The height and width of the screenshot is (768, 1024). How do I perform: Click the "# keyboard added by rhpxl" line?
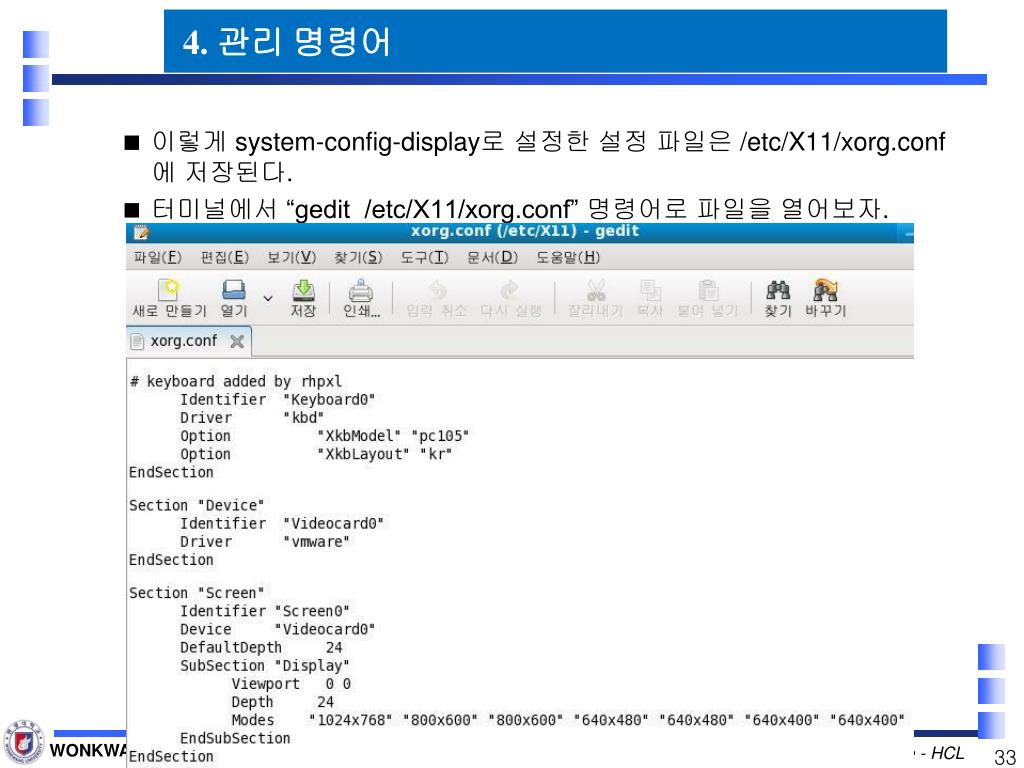tap(235, 381)
